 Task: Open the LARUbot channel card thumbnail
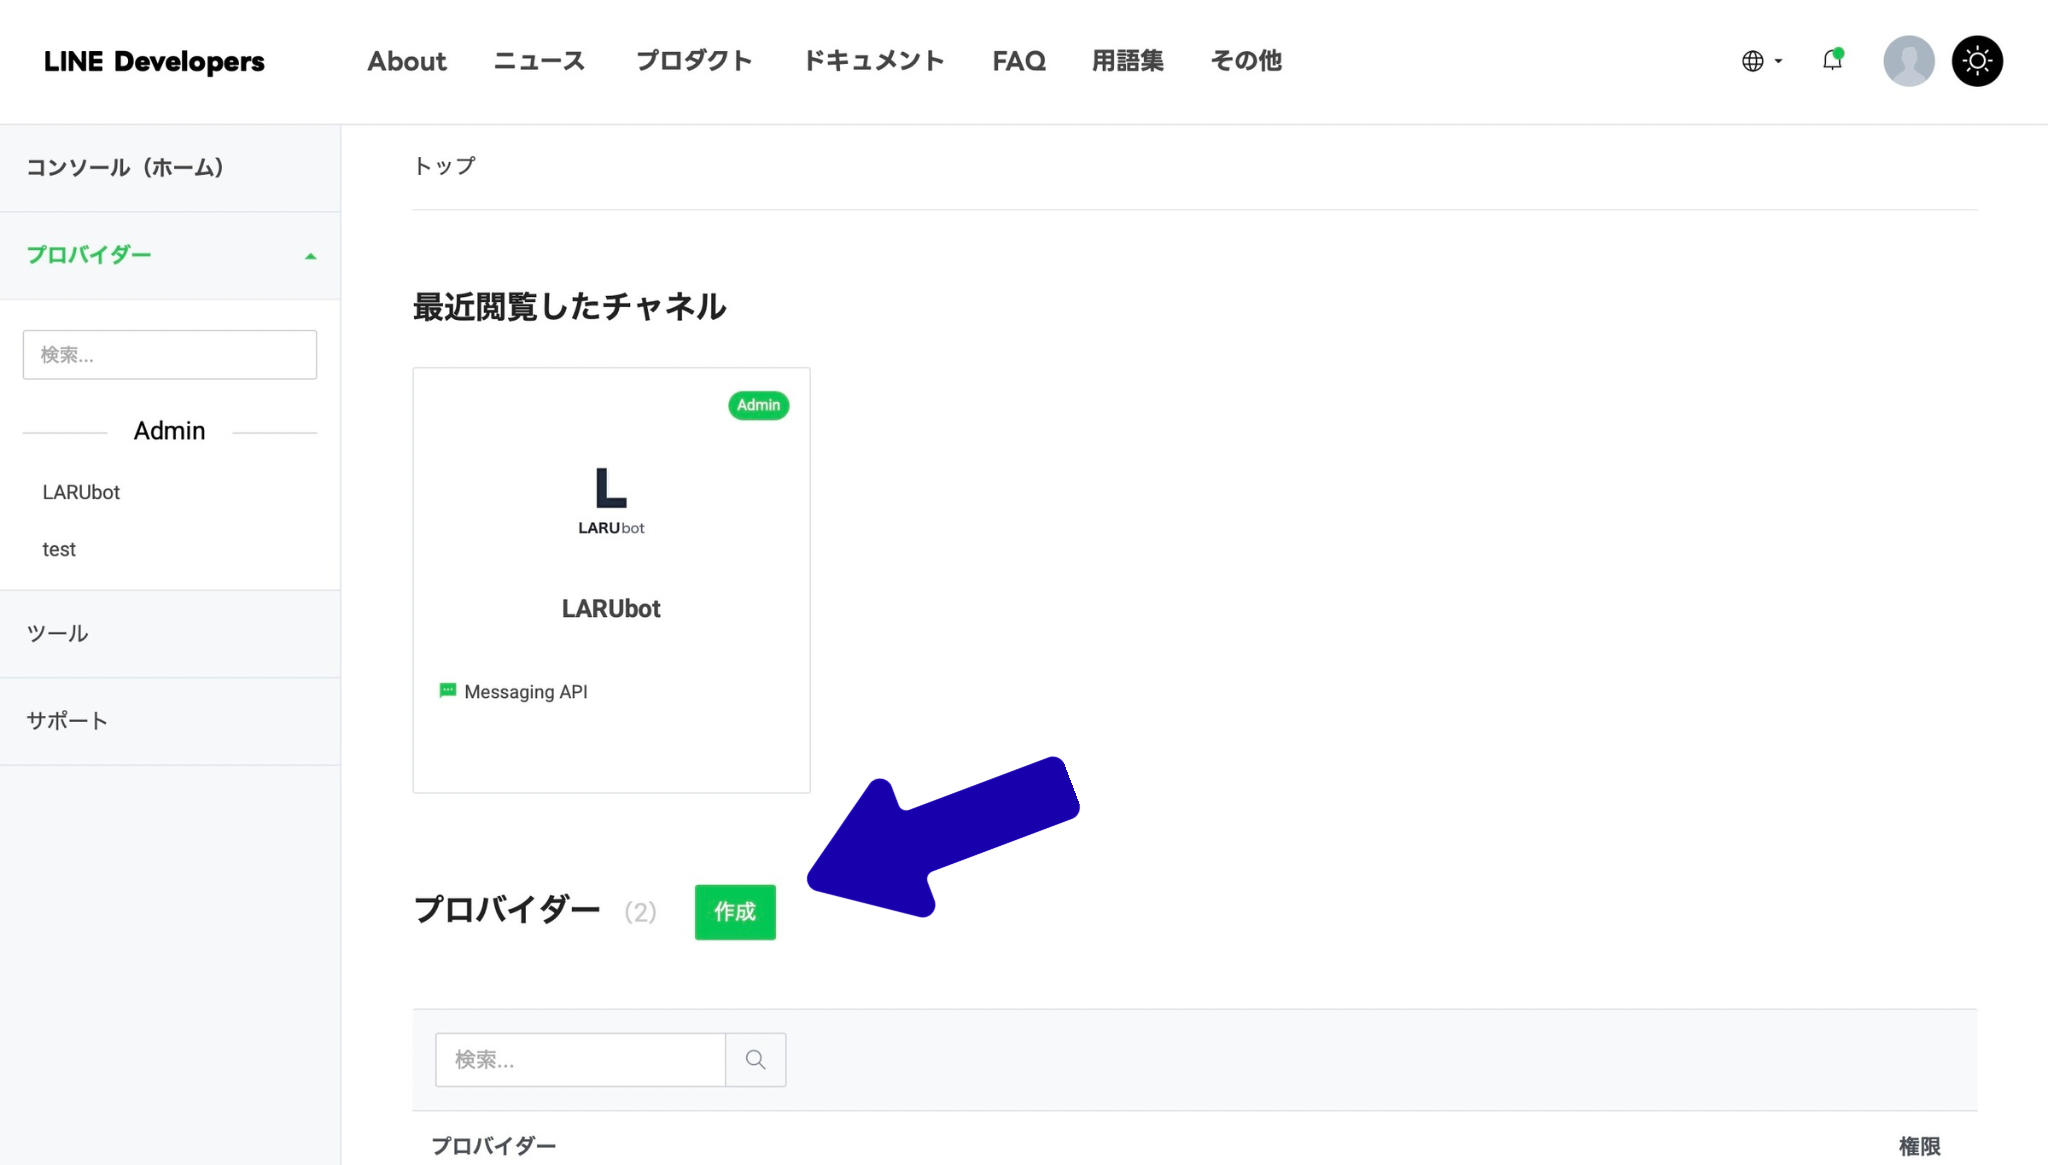click(610, 500)
